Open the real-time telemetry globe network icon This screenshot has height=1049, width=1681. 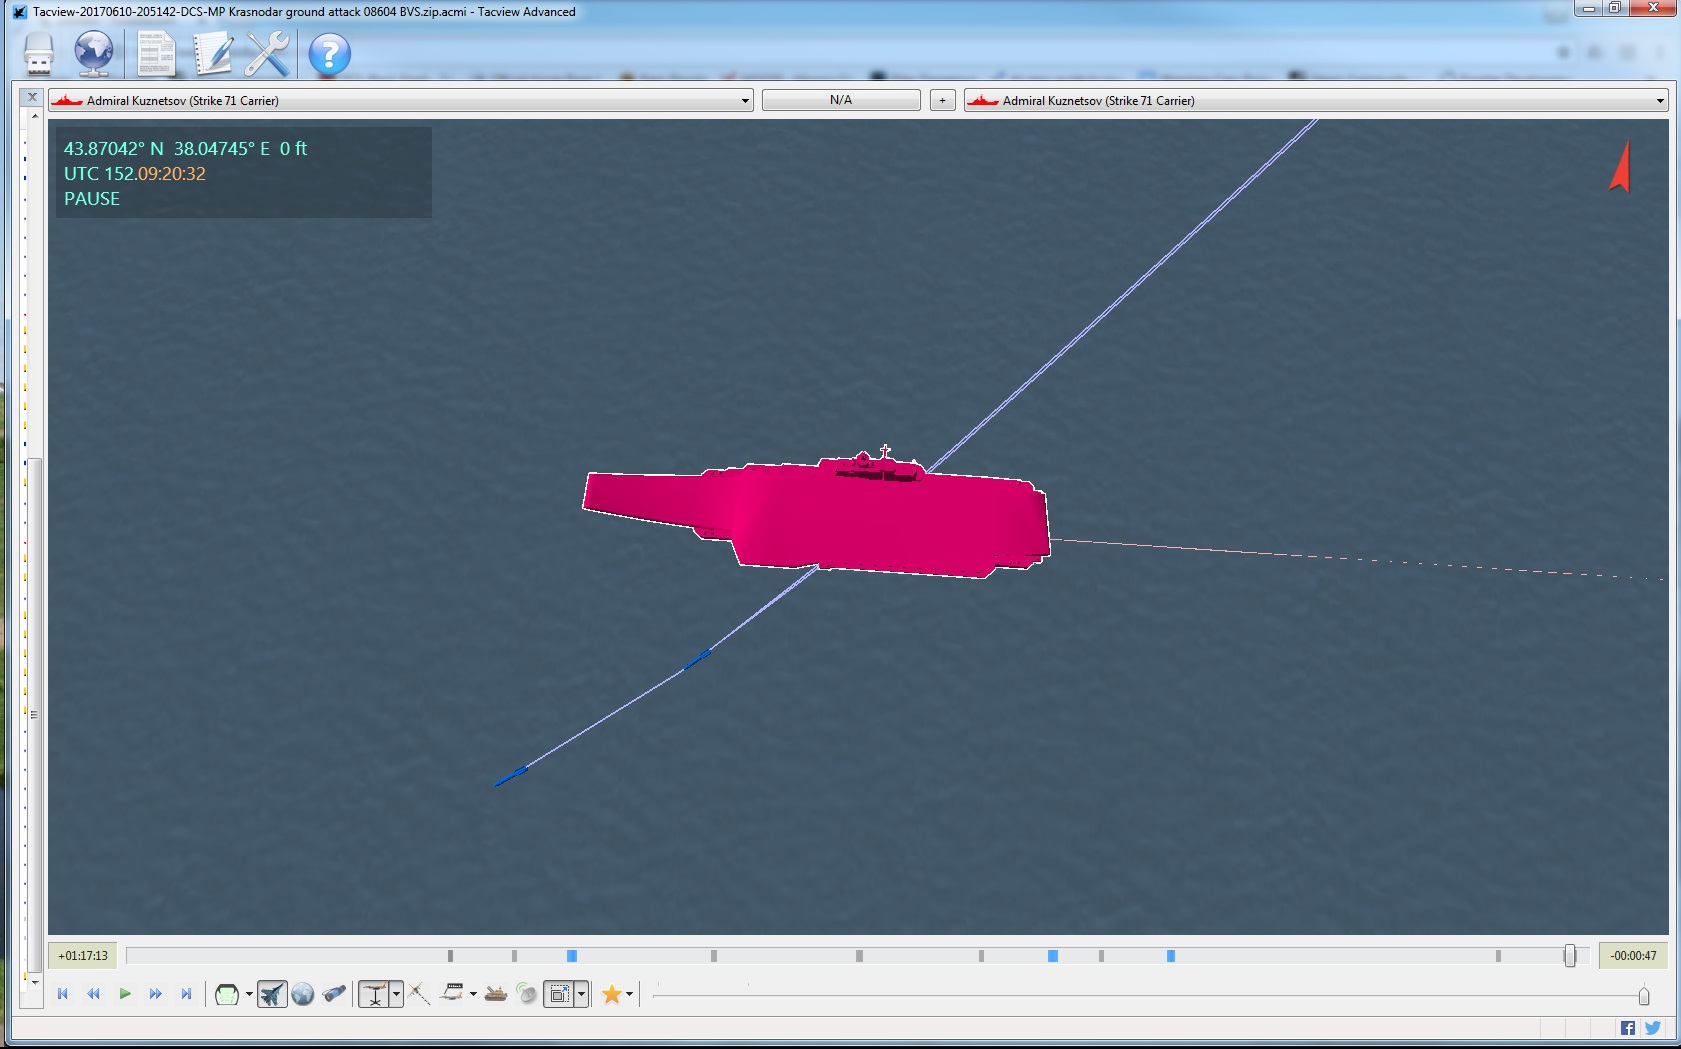point(95,53)
